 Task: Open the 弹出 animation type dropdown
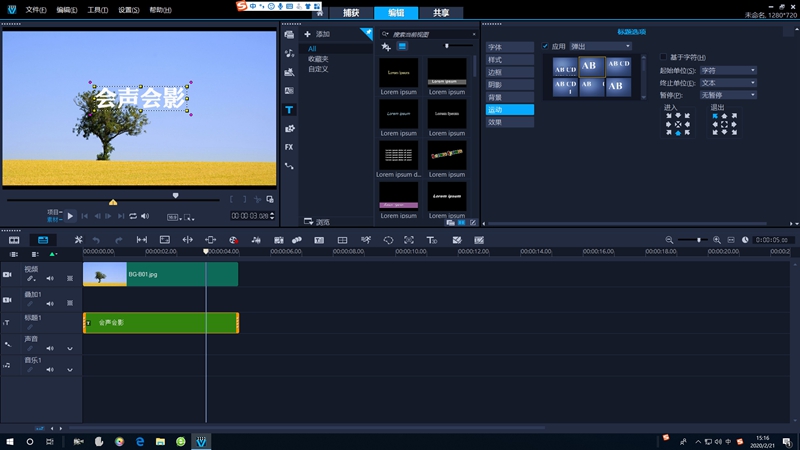pos(601,46)
